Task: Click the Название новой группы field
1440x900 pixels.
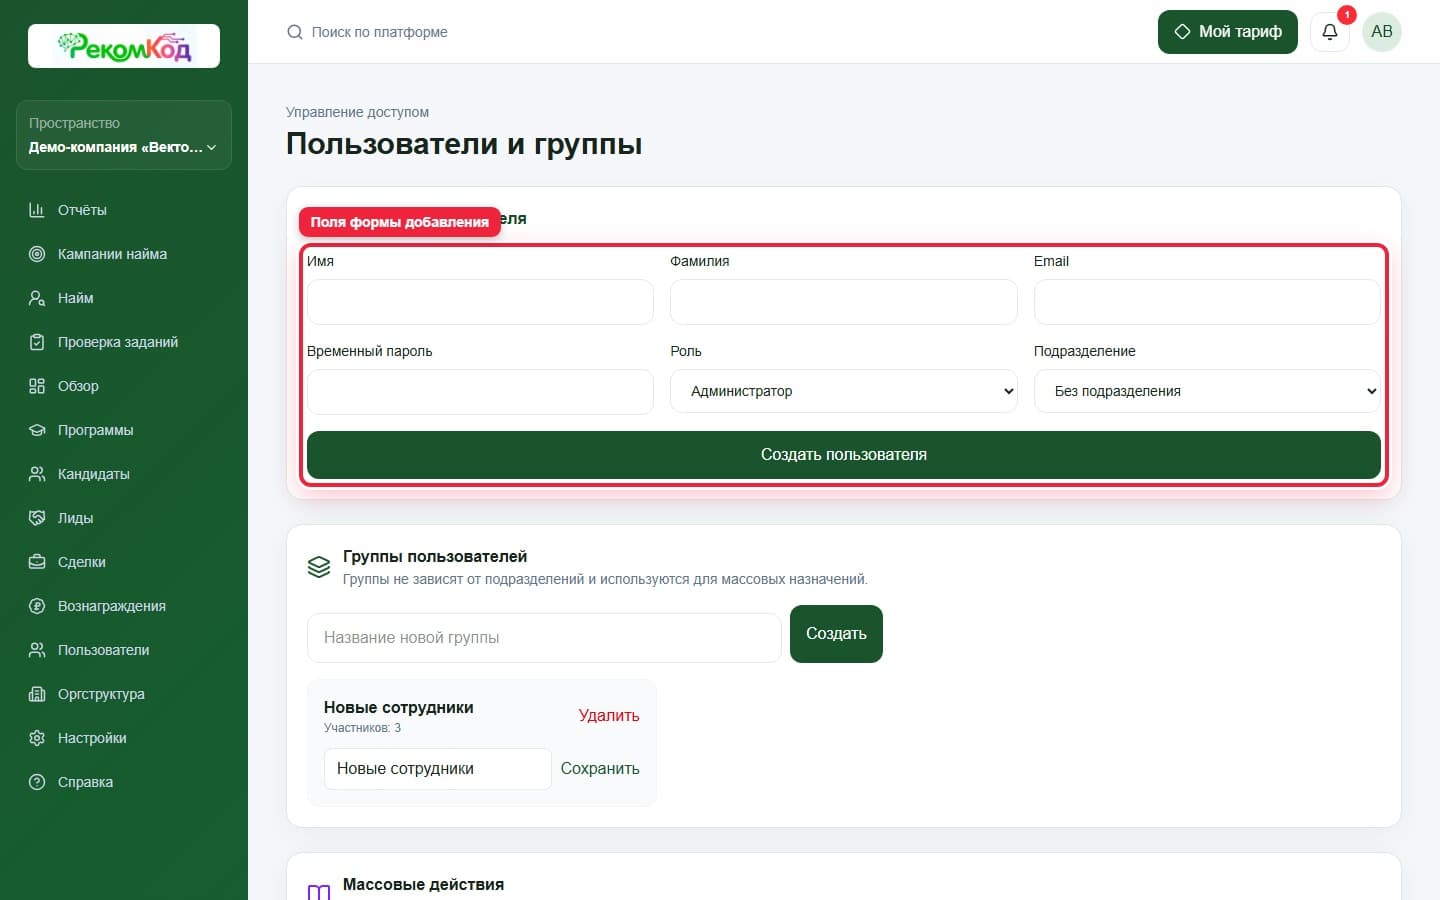Action: coord(544,637)
